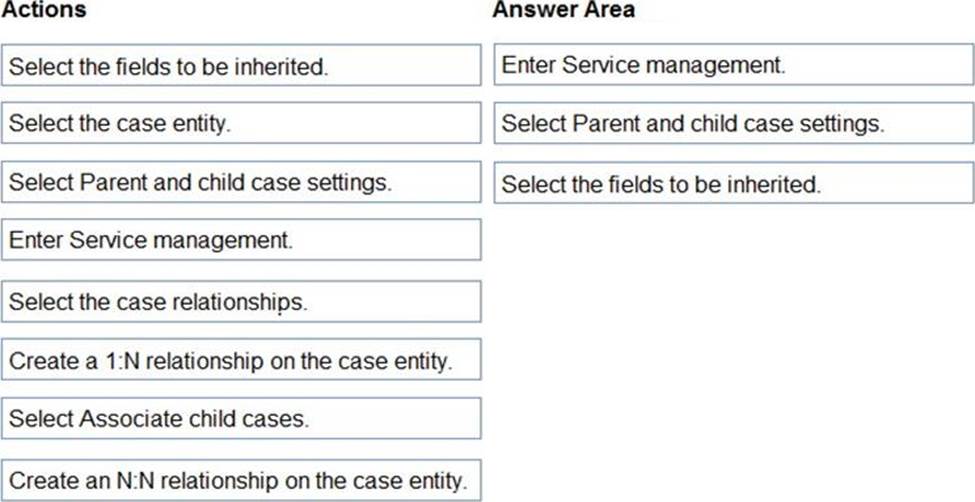Click the second answer step in Answer Area

pyautogui.click(x=733, y=124)
